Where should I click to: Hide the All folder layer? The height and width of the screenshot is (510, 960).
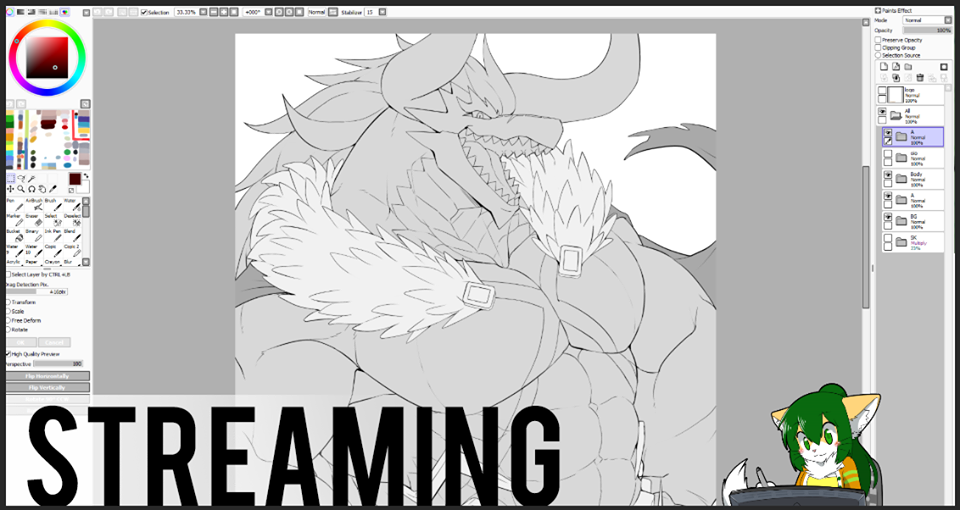tap(882, 112)
